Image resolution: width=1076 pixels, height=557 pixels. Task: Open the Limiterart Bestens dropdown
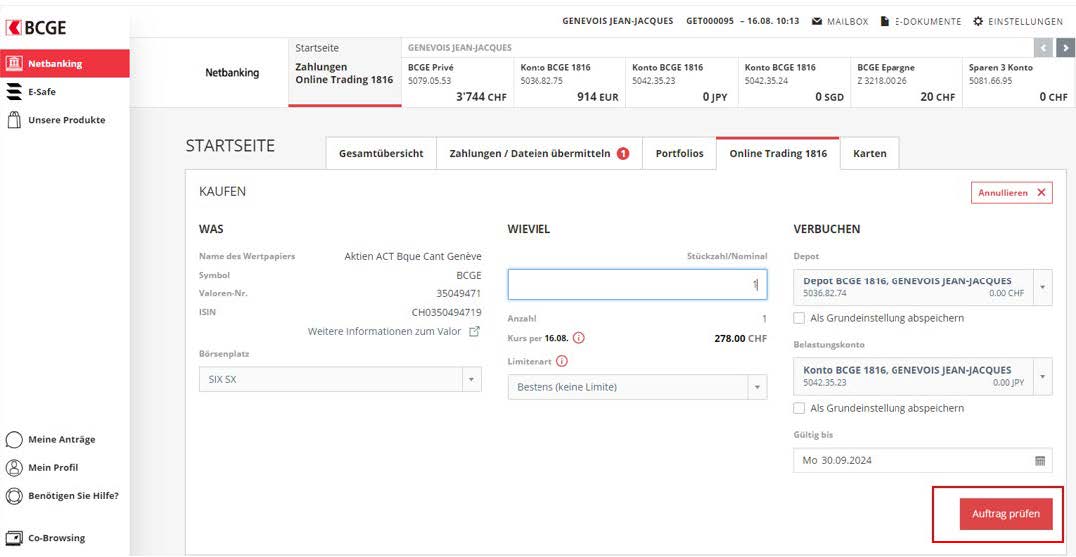638,387
